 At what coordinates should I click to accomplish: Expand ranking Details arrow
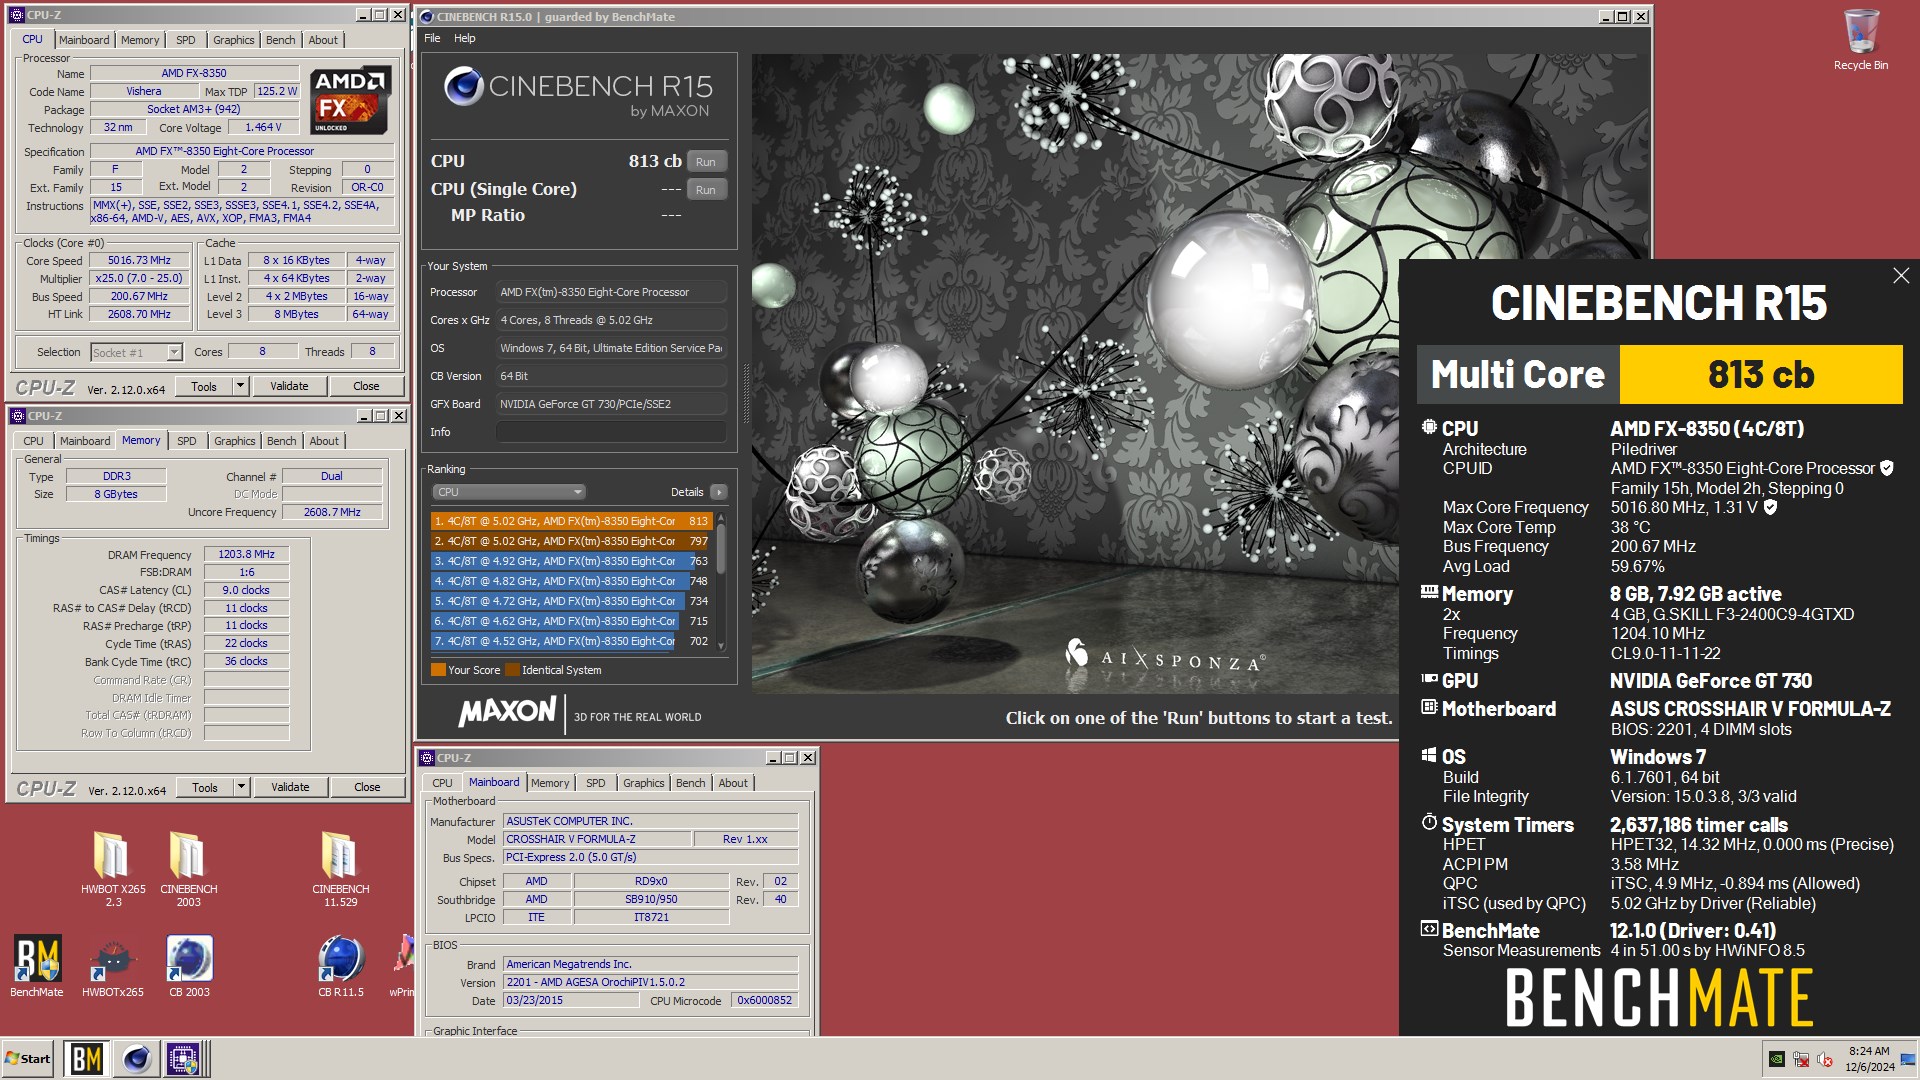point(718,492)
